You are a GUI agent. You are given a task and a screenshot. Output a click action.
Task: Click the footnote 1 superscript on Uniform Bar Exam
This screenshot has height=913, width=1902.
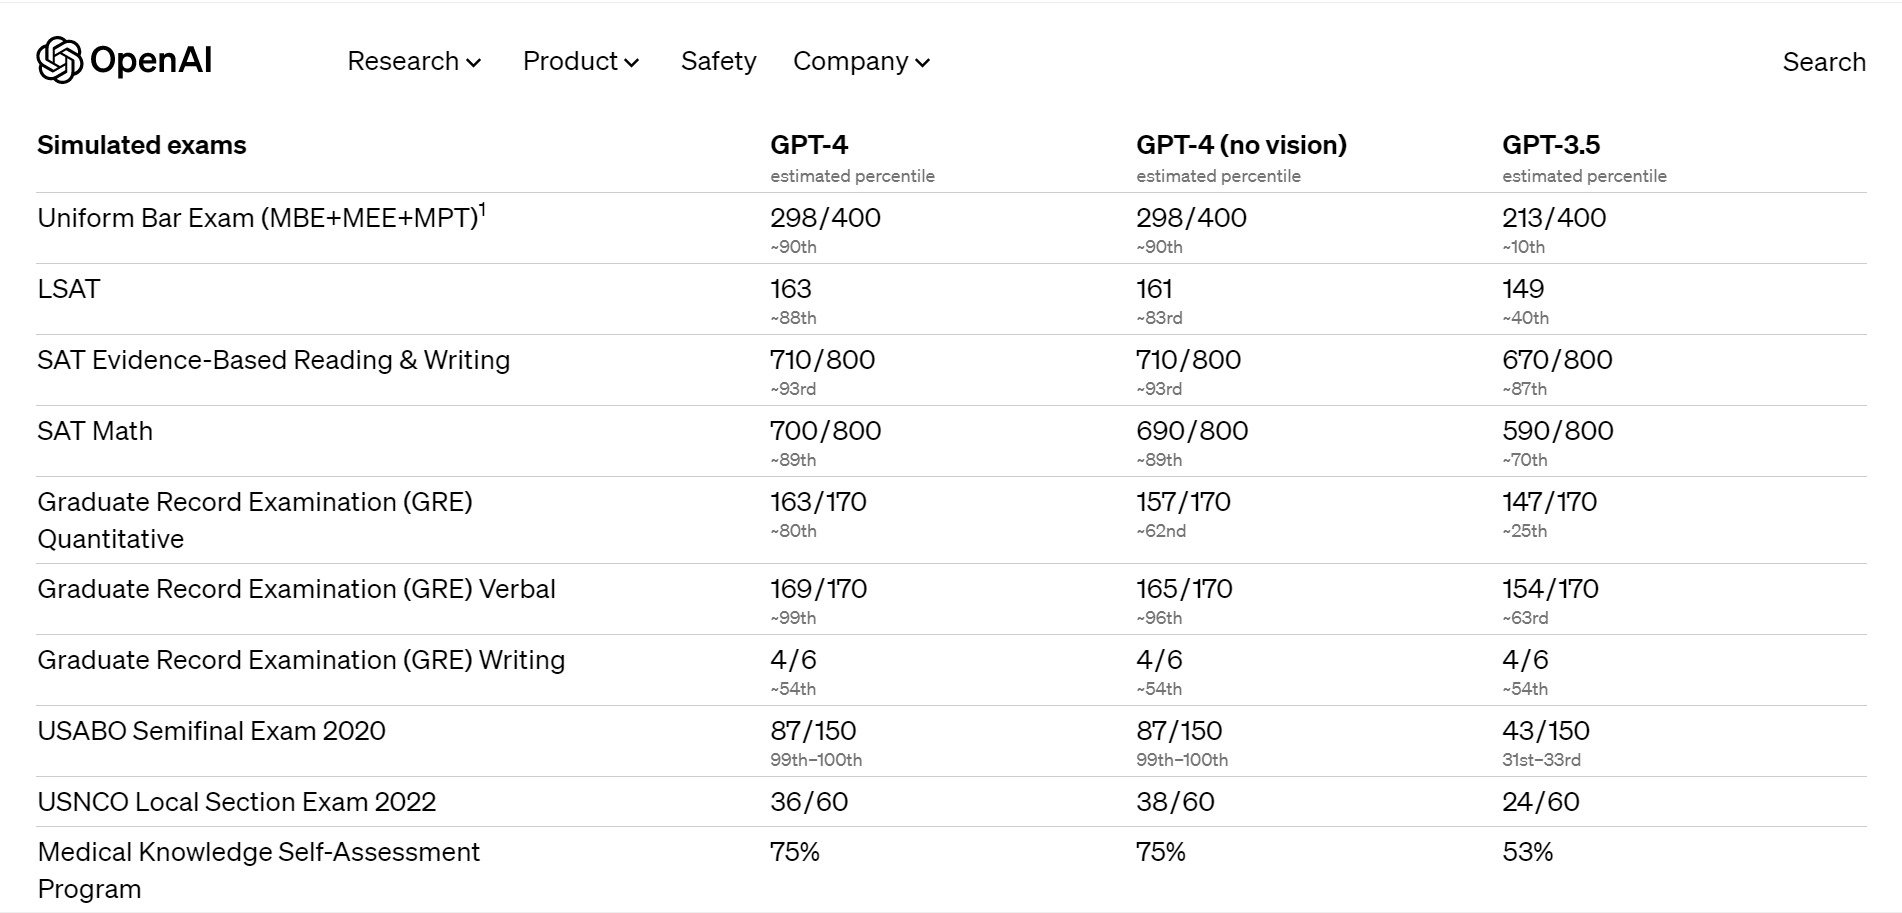pyautogui.click(x=483, y=210)
